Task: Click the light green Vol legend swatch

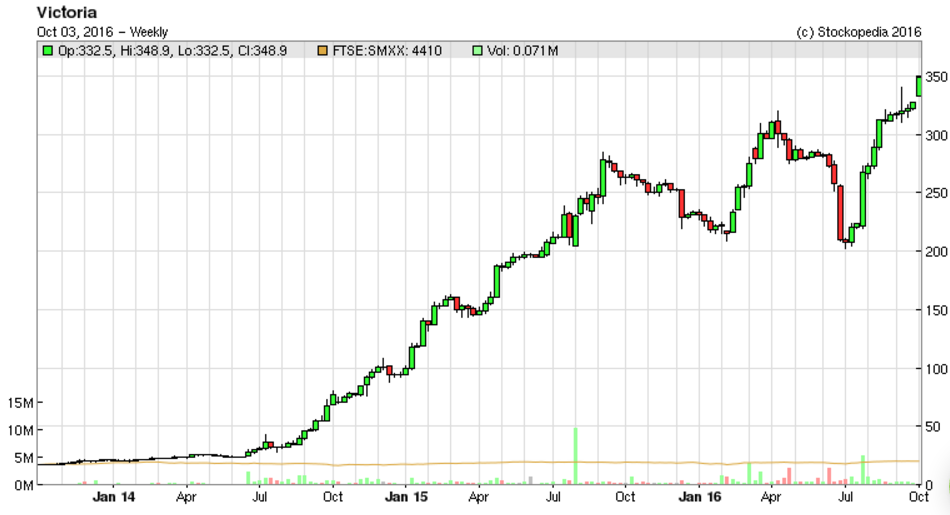Action: click(x=477, y=51)
